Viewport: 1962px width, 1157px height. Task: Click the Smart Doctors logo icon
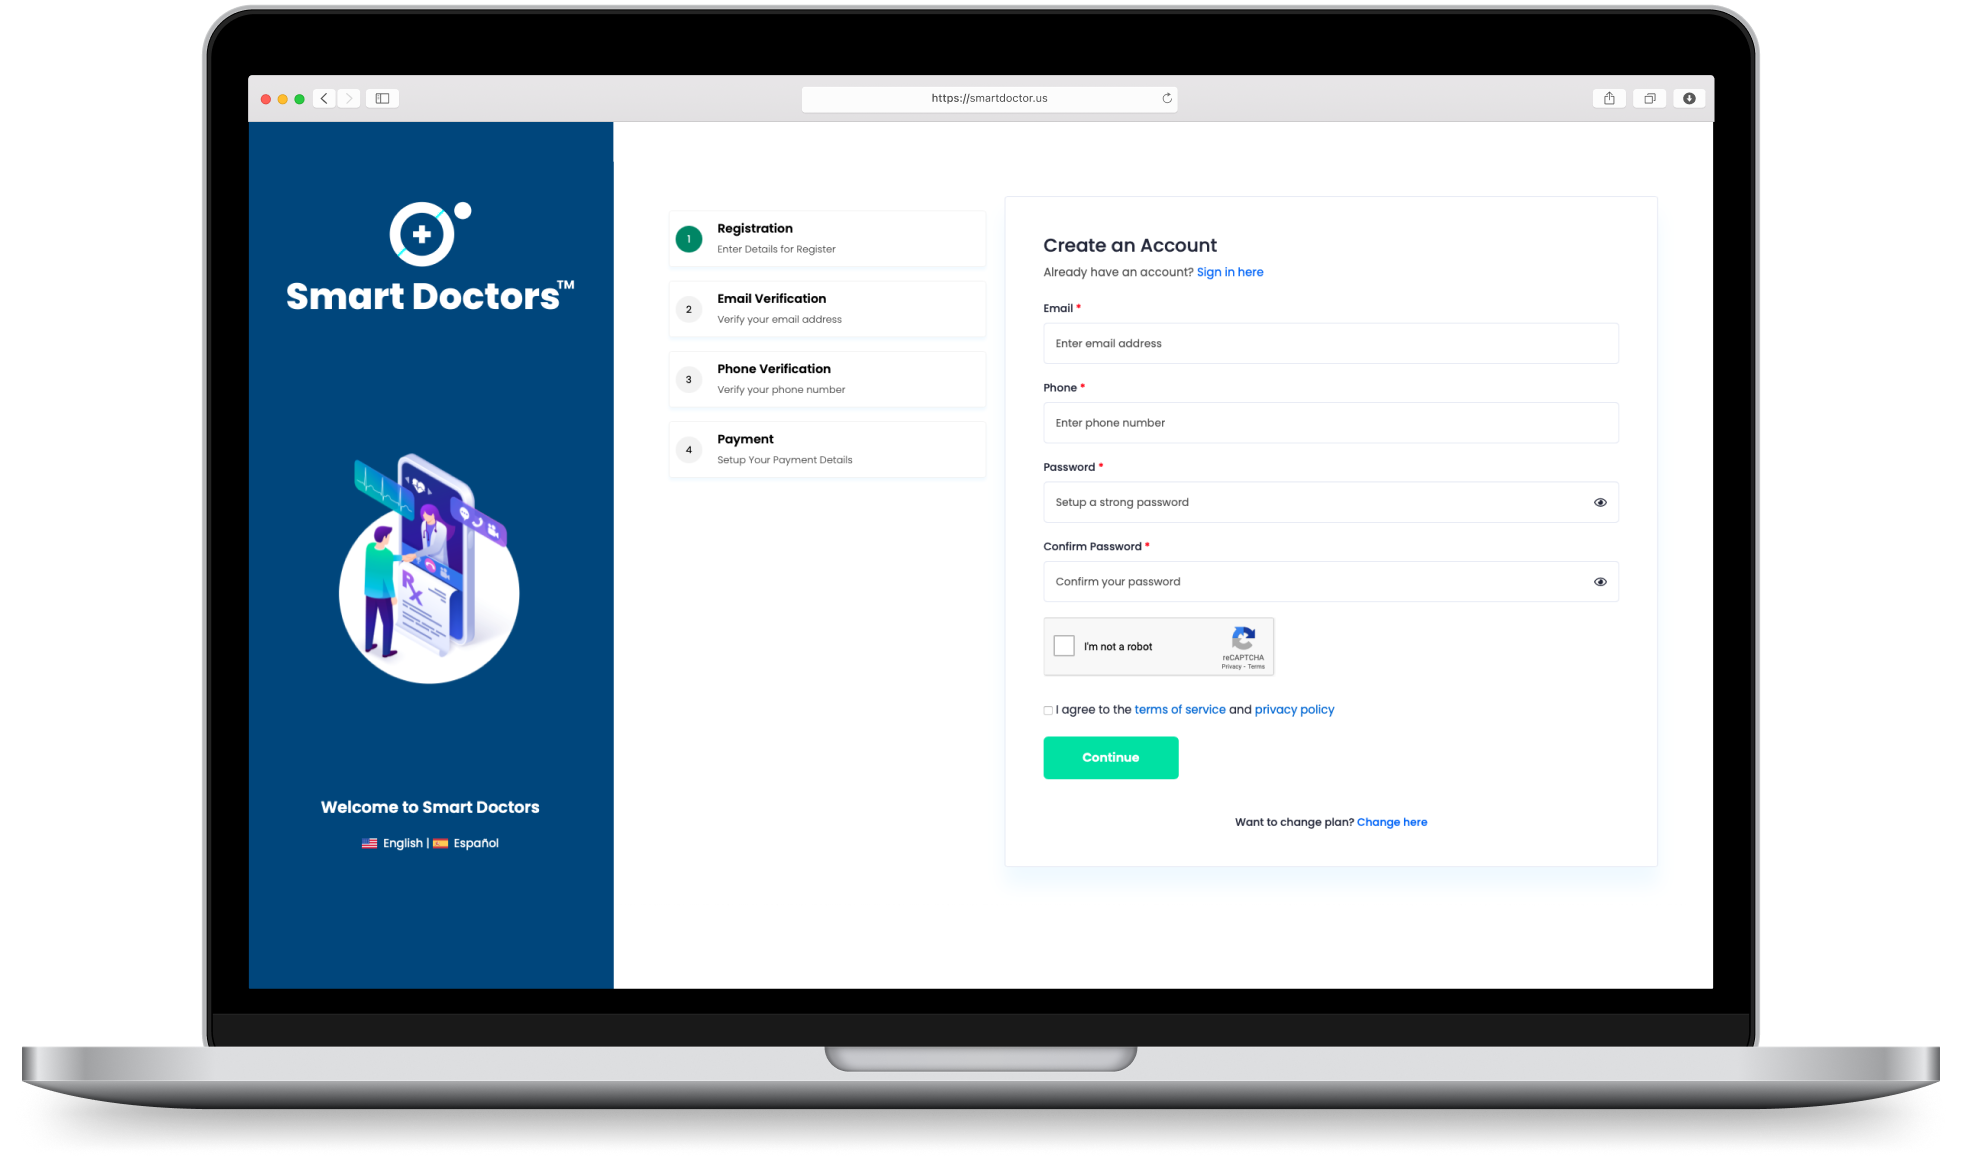pyautogui.click(x=423, y=234)
